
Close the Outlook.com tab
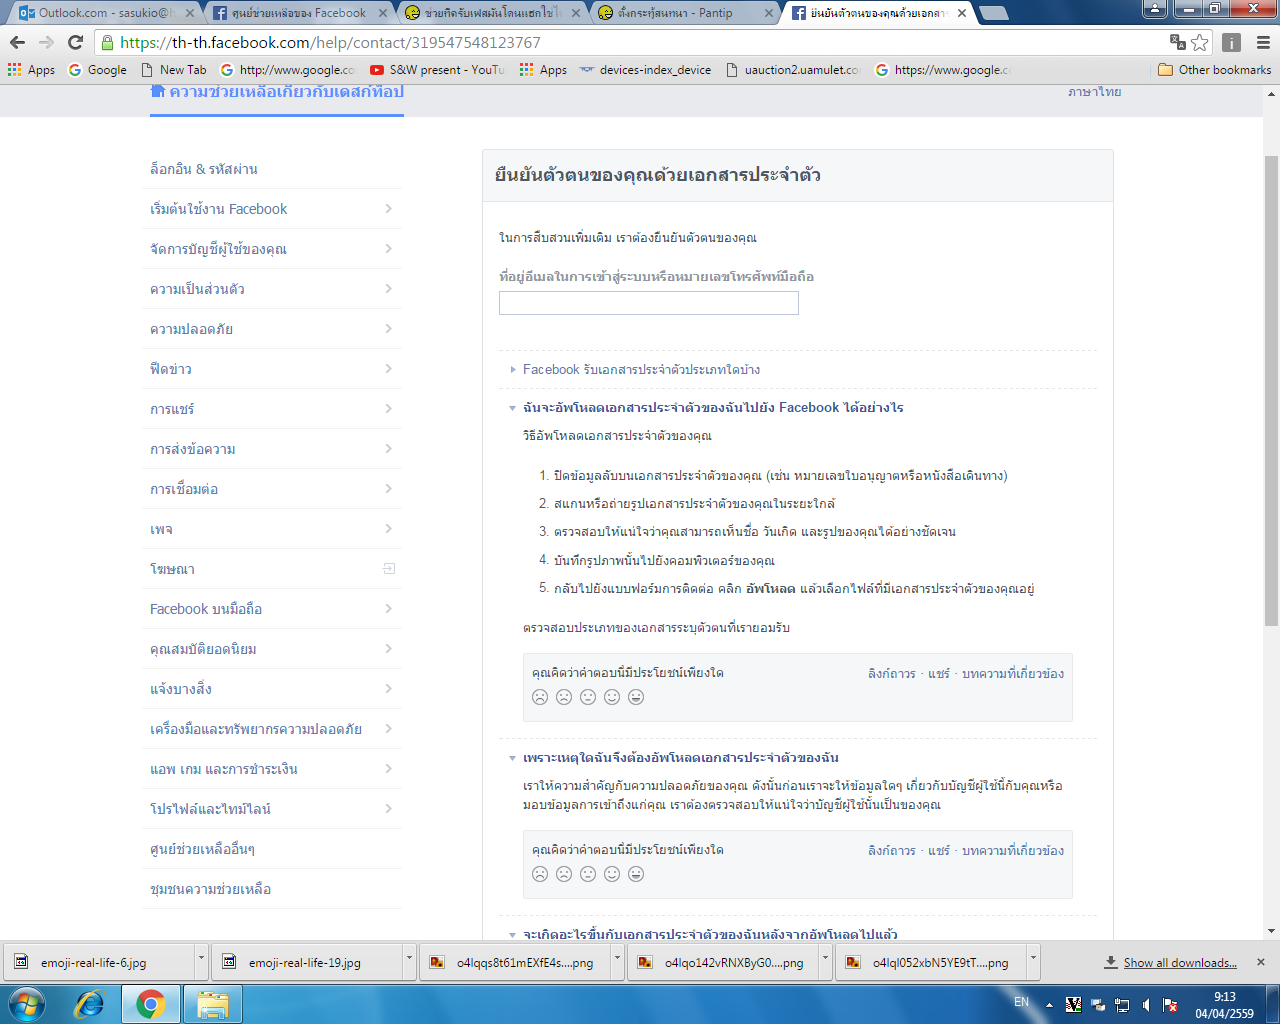[190, 13]
